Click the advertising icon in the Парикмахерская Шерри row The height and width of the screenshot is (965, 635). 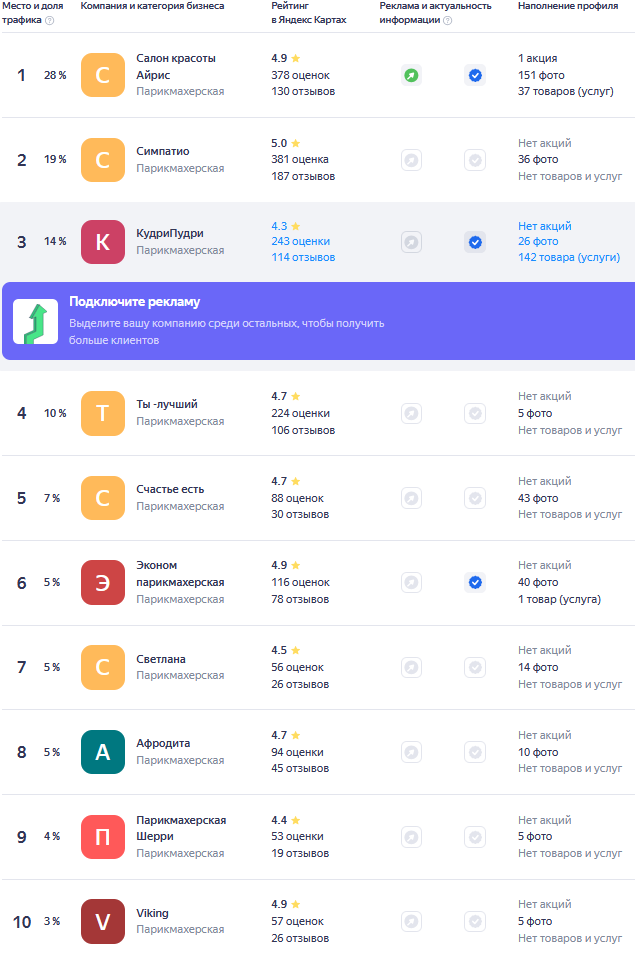coord(411,836)
